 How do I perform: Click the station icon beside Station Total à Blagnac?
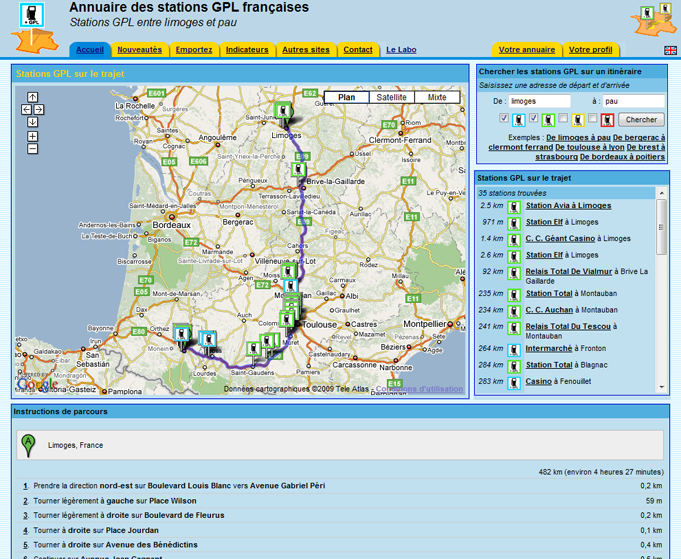514,367
